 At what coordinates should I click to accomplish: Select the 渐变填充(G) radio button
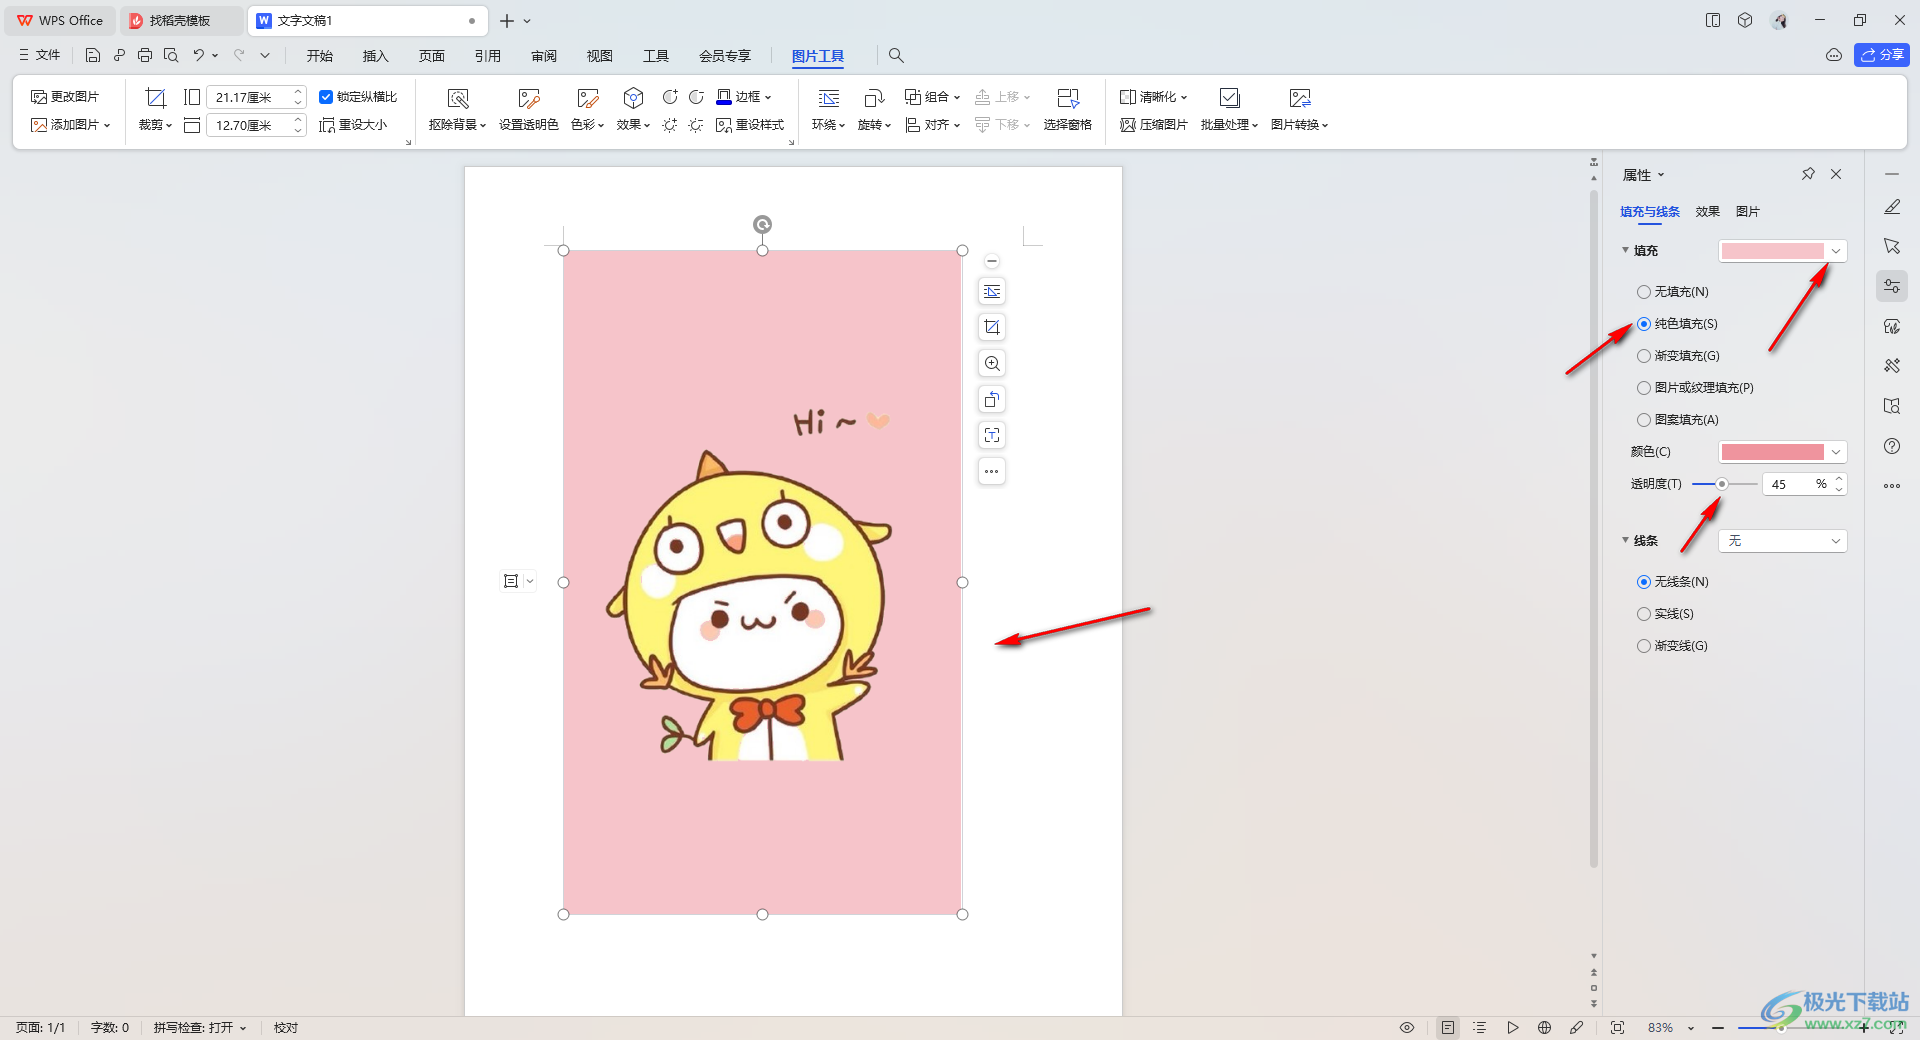1644,356
